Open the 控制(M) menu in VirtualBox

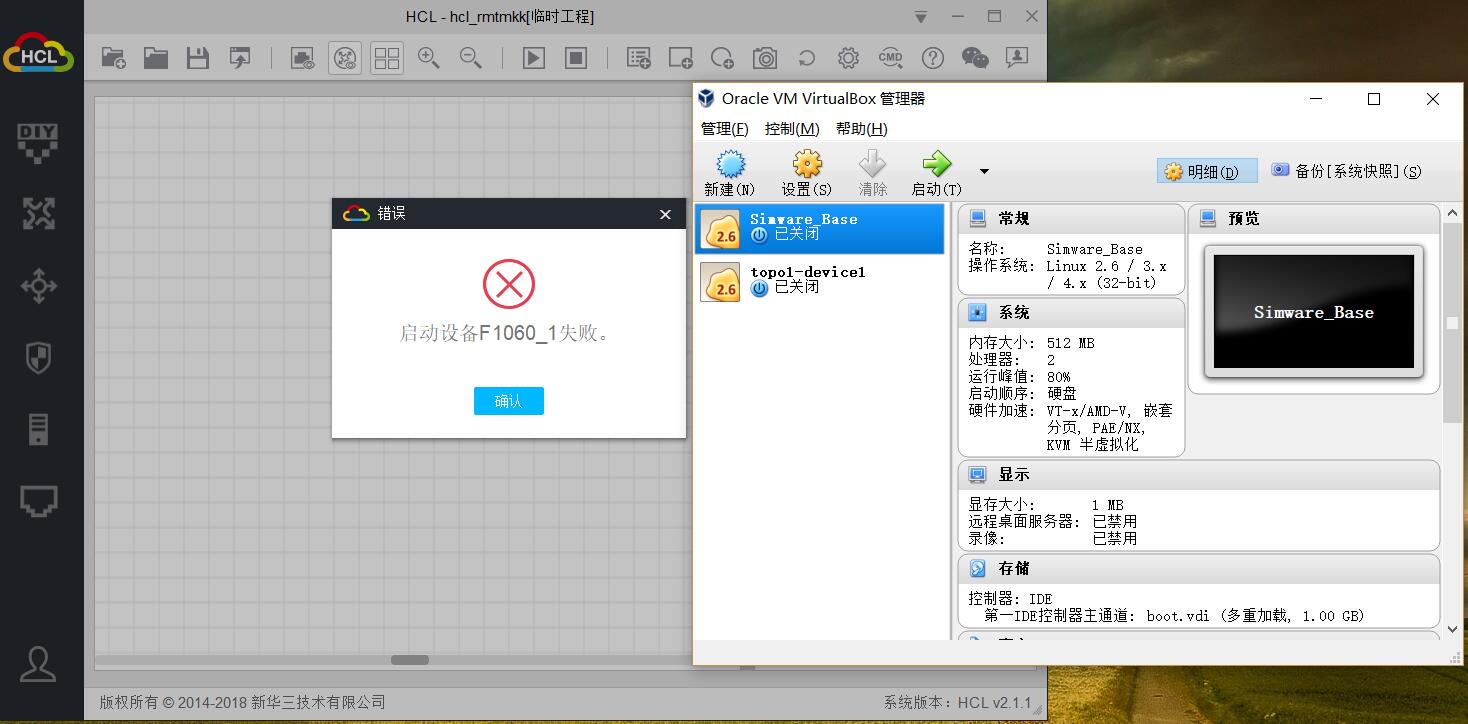(792, 129)
